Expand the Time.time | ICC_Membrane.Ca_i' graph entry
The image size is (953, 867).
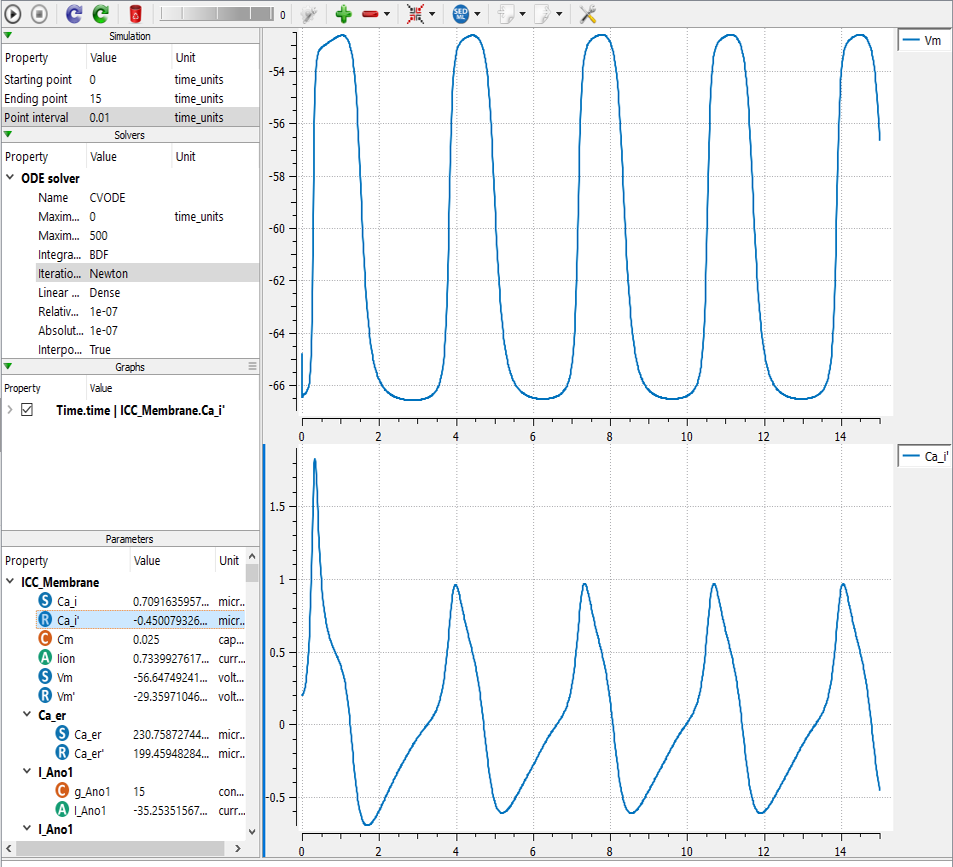(x=10, y=410)
